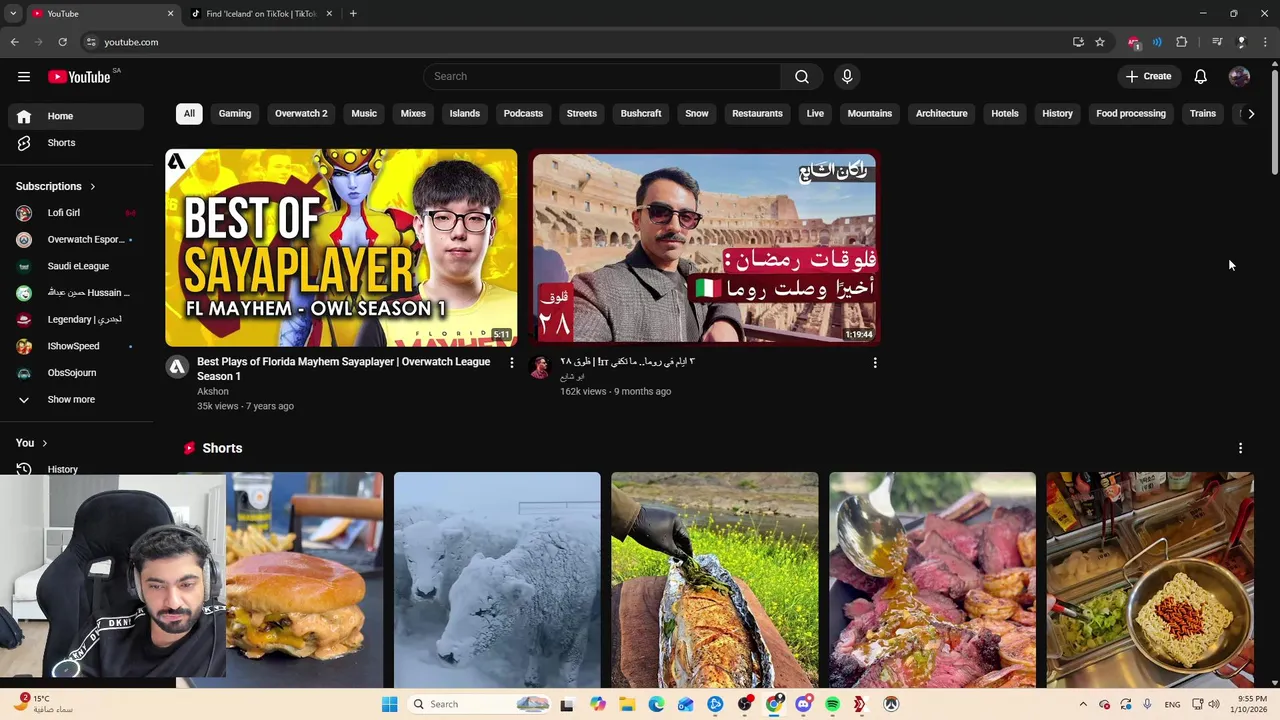Open the Lofi Girl channel
The height and width of the screenshot is (720, 1280).
point(76,213)
